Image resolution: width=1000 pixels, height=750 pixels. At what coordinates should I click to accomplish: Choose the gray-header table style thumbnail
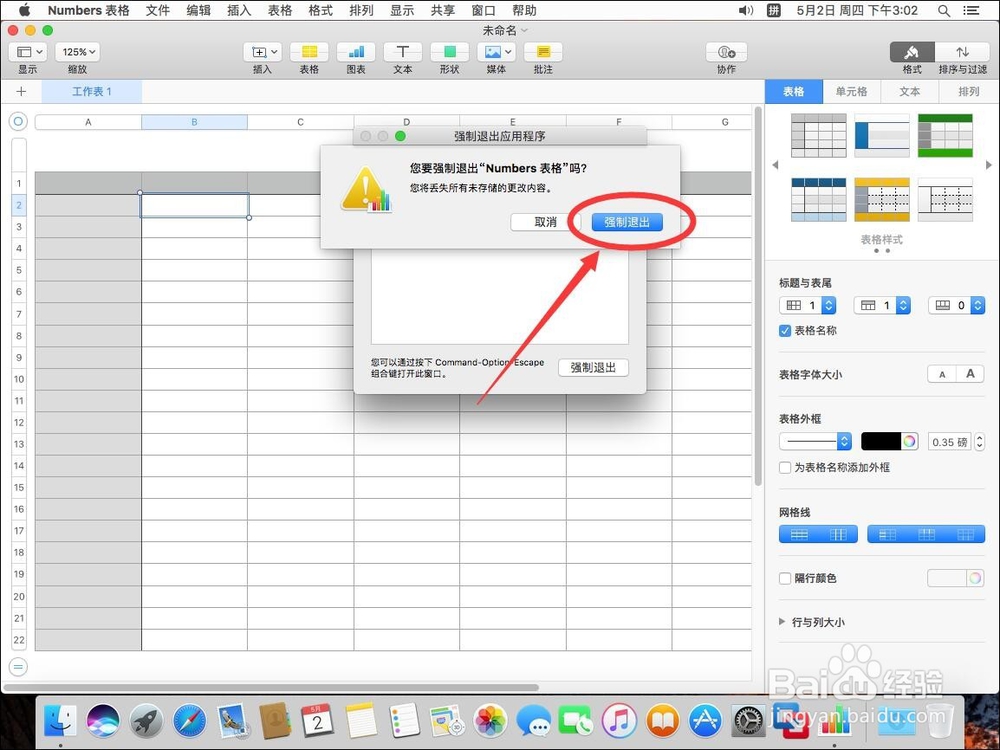tap(819, 135)
